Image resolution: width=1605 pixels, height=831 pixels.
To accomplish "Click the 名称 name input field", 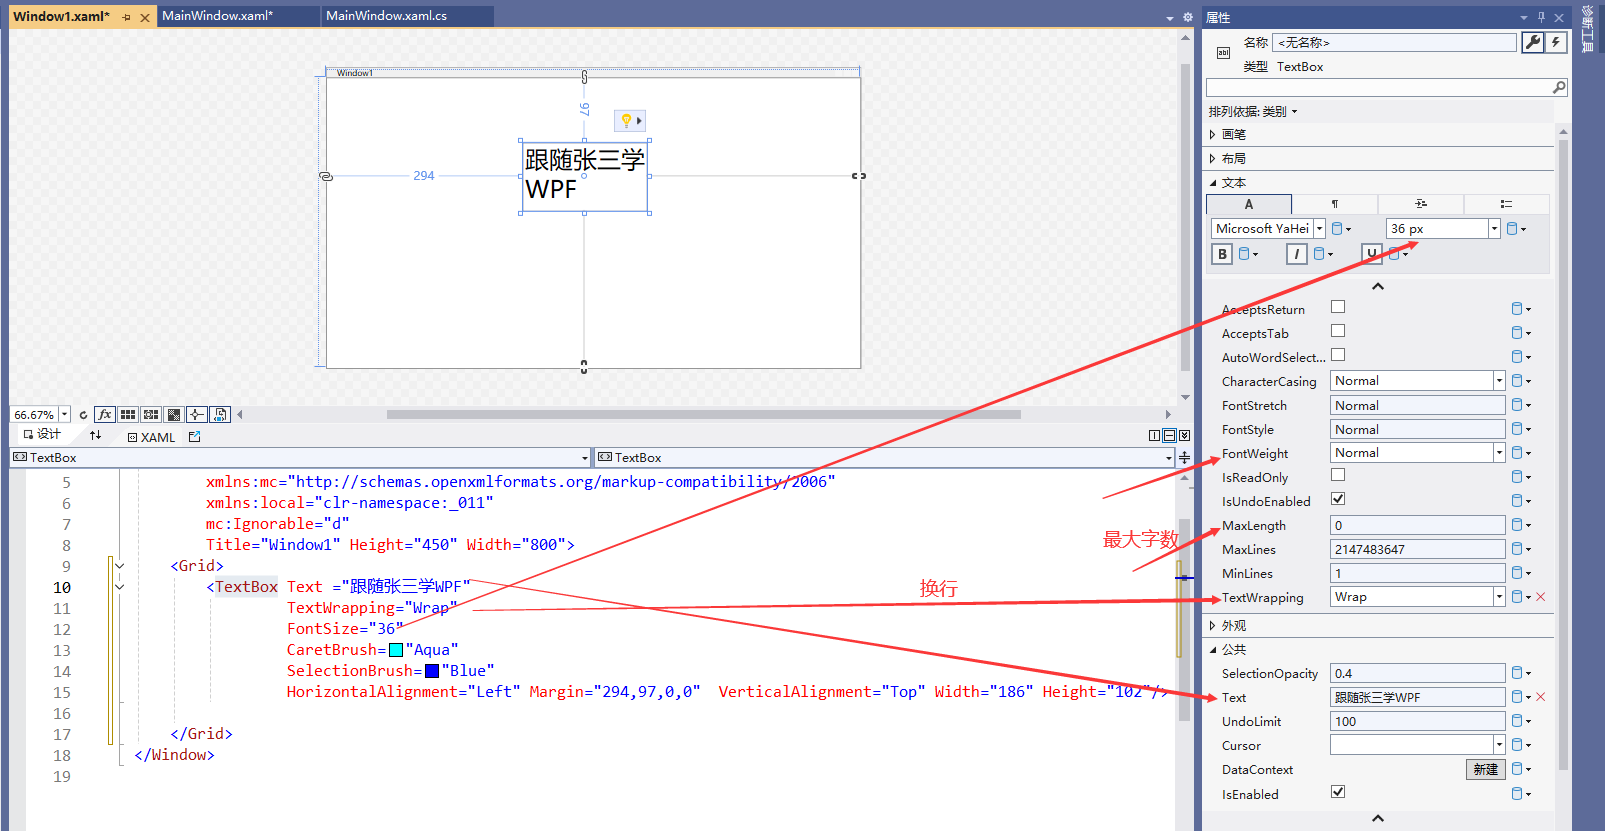I will click(x=1394, y=42).
